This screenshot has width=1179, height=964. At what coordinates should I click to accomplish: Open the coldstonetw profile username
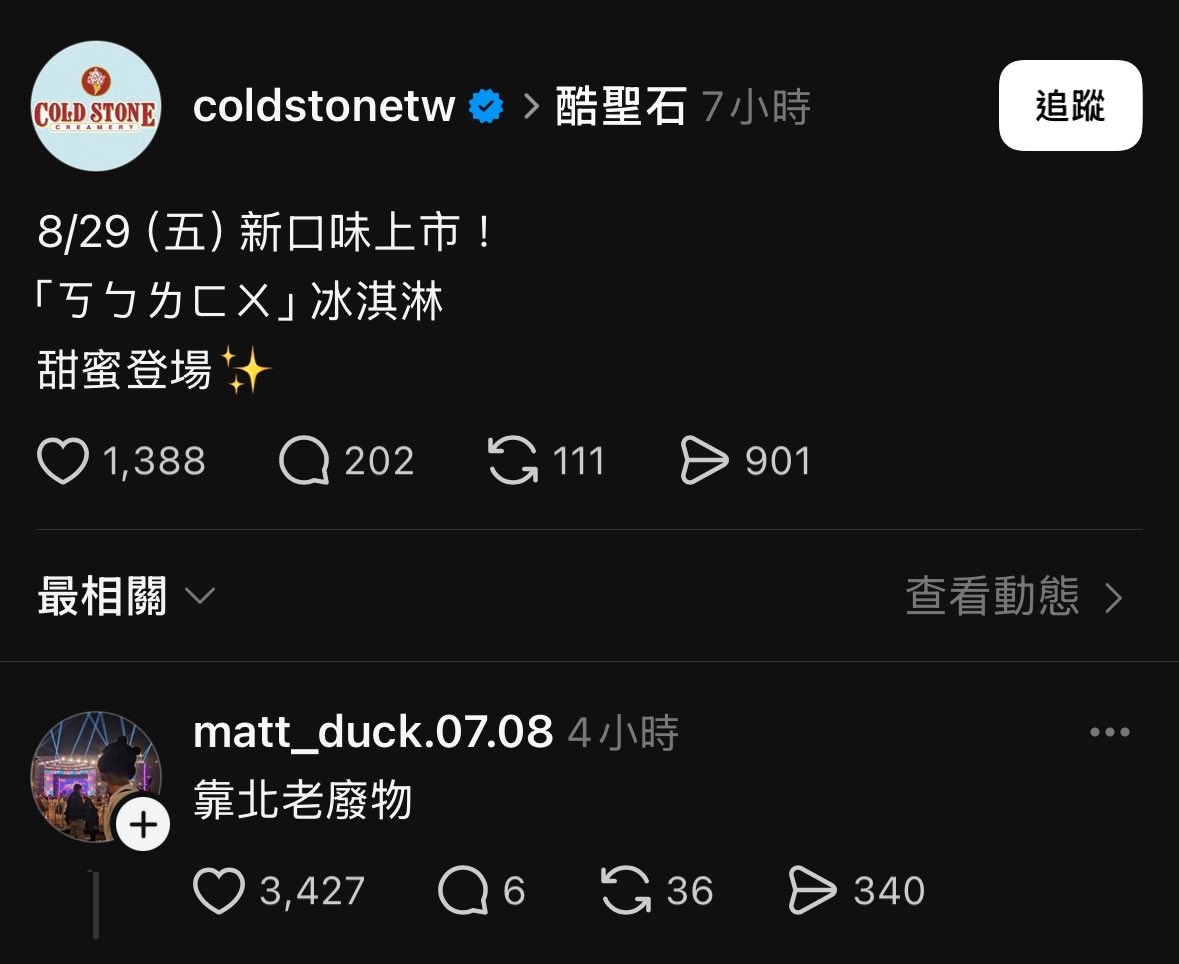[324, 106]
